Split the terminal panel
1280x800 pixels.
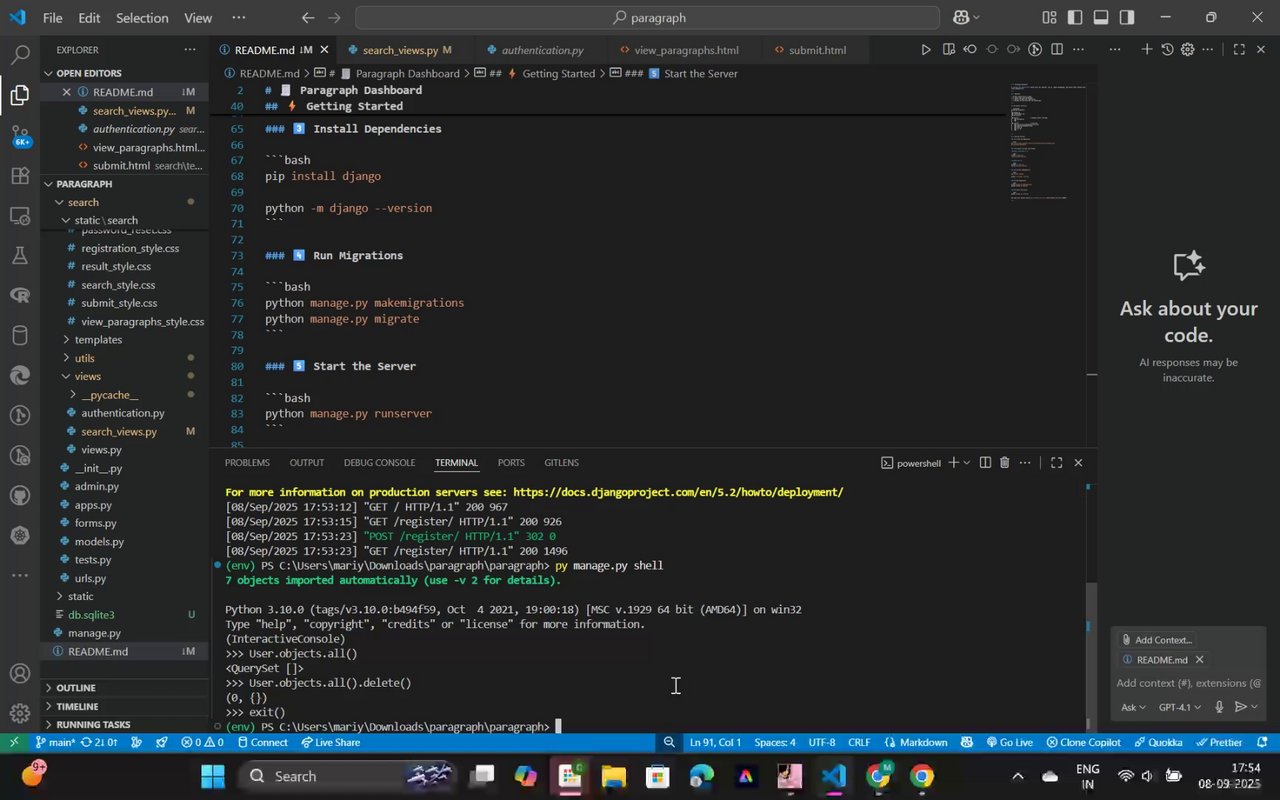point(985,463)
